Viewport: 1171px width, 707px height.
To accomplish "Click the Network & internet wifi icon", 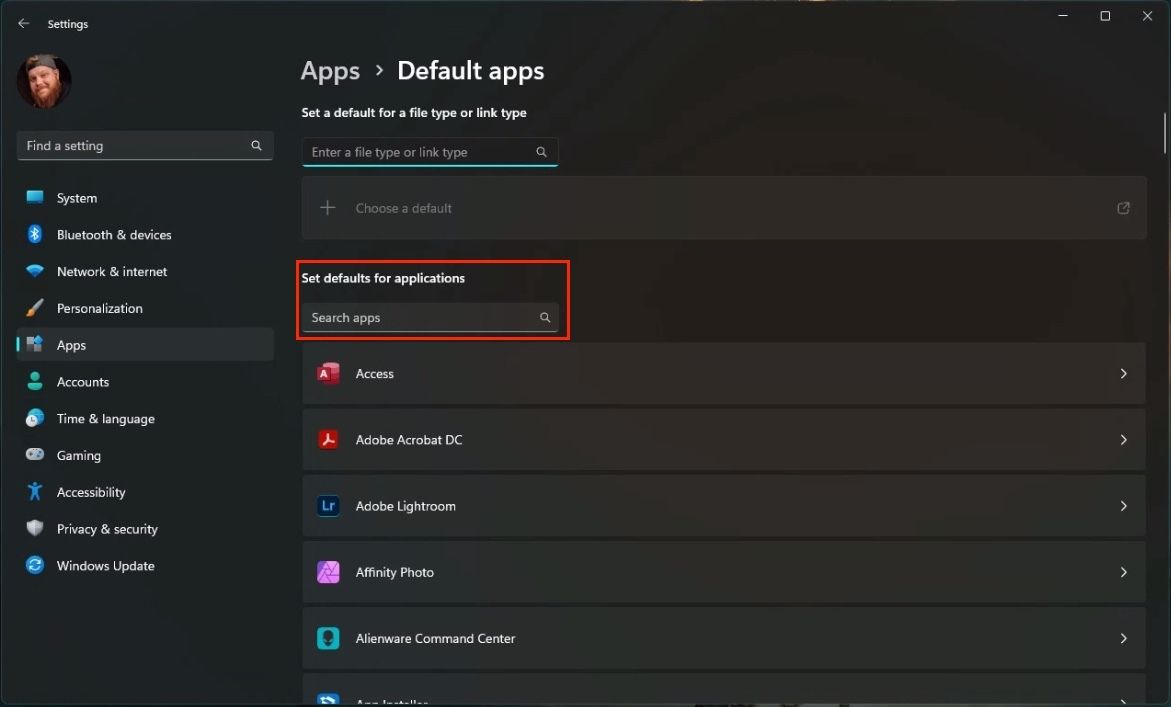I will pyautogui.click(x=35, y=271).
